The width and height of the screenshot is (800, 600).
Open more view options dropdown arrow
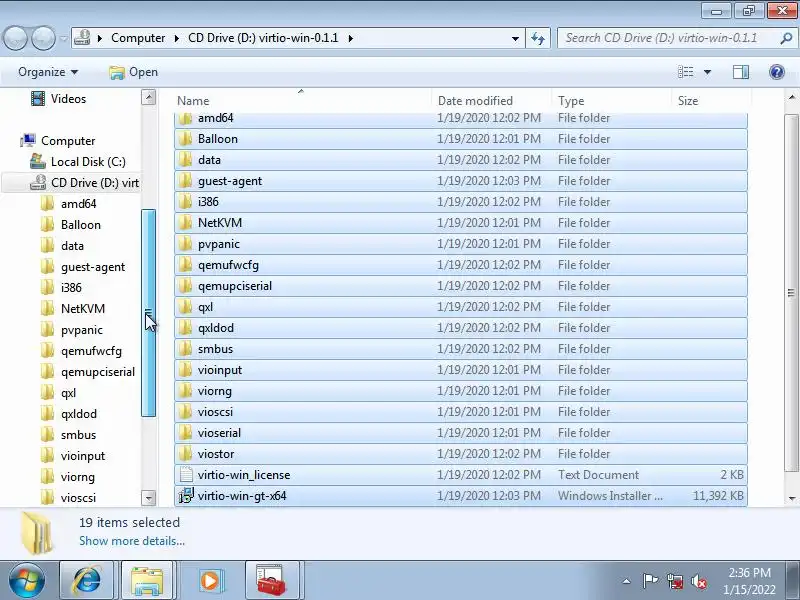[x=708, y=72]
